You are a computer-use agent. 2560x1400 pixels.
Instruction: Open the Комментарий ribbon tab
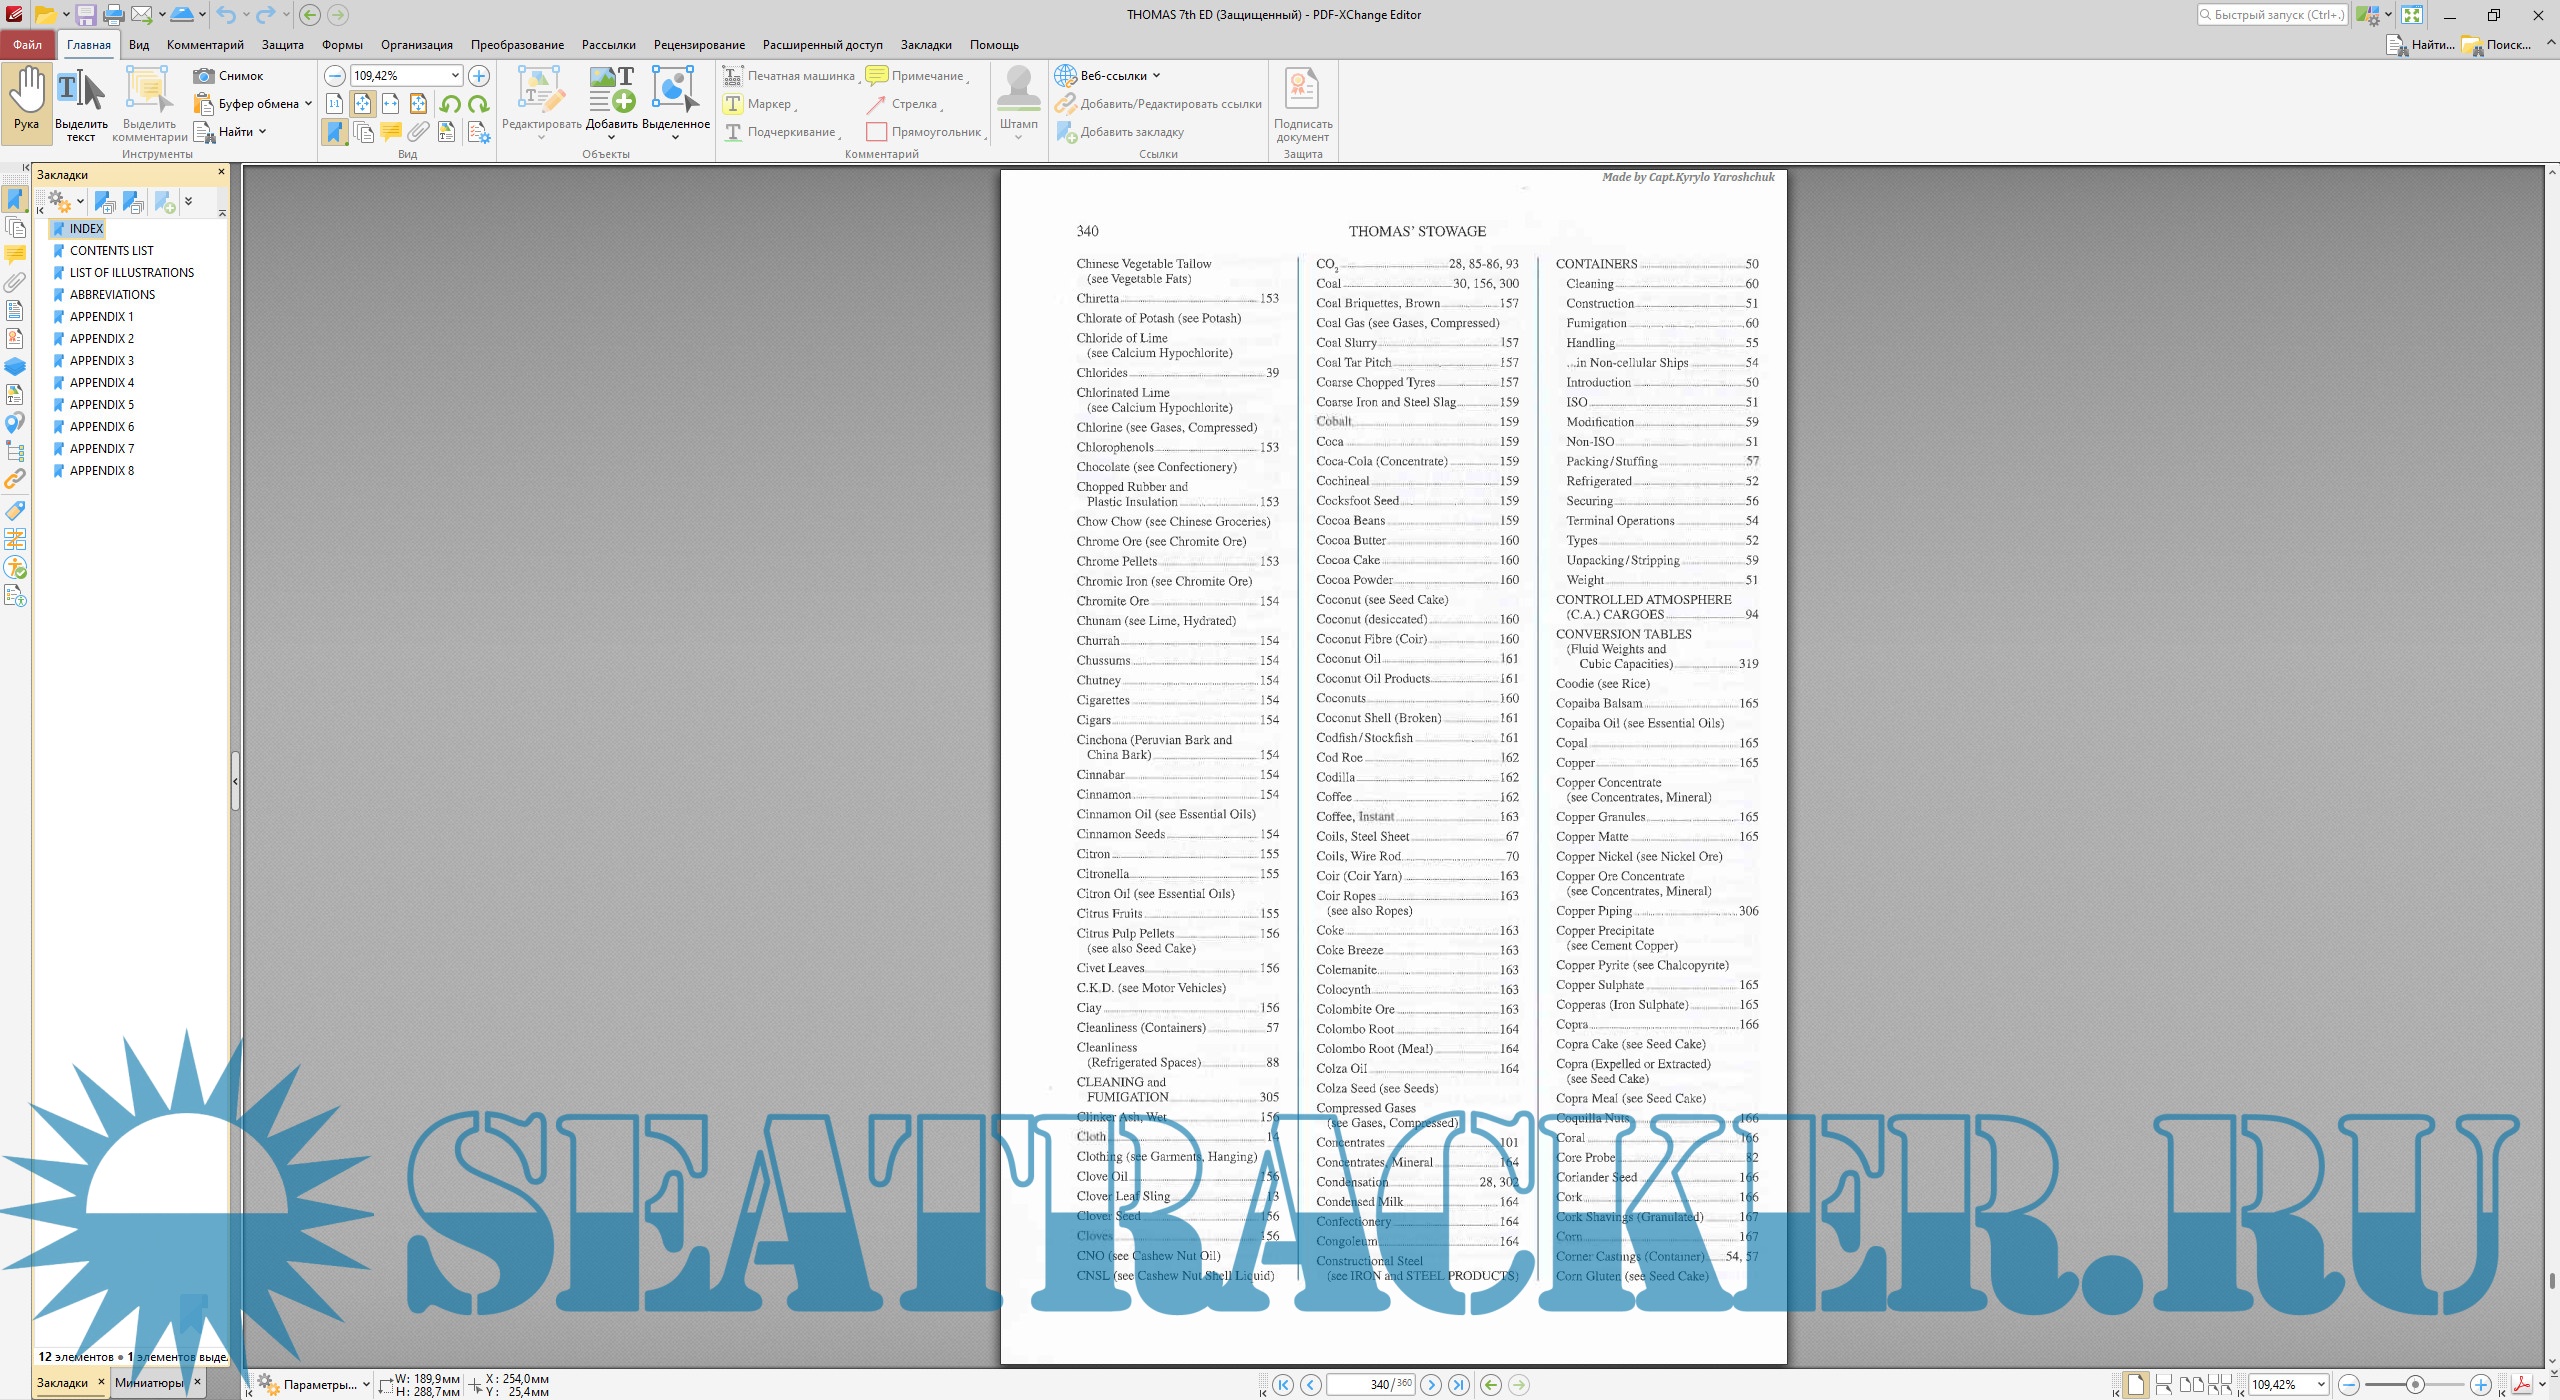tap(205, 45)
